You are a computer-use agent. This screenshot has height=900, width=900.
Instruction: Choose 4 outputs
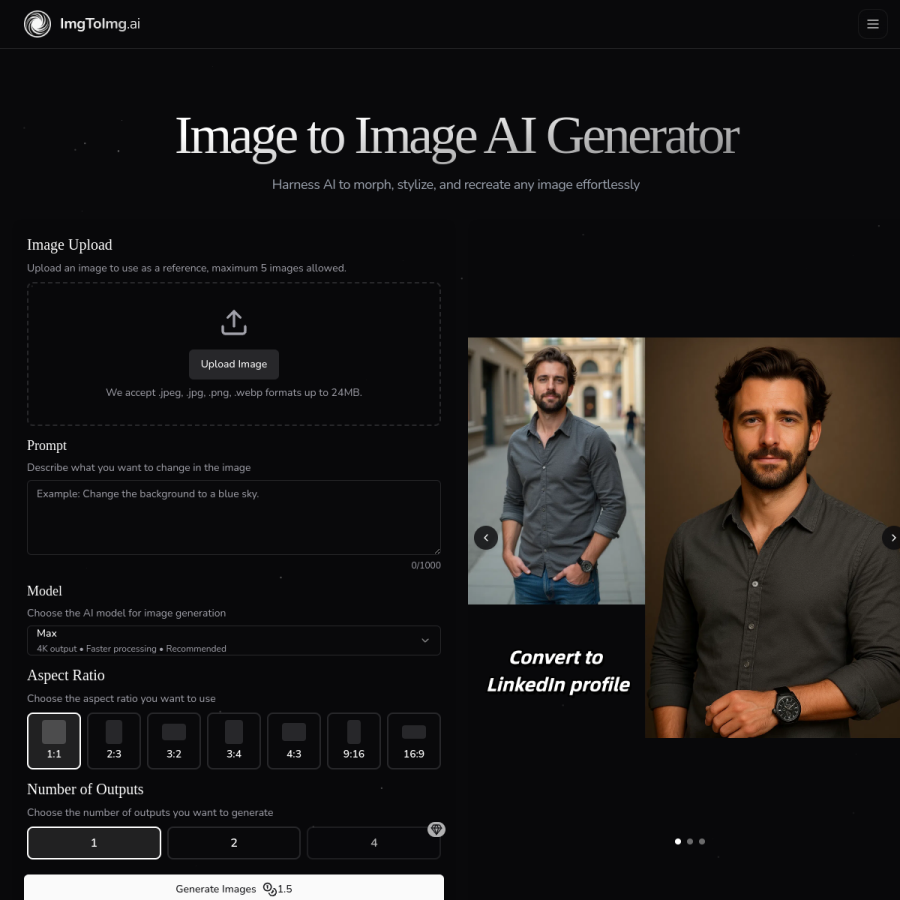374,843
